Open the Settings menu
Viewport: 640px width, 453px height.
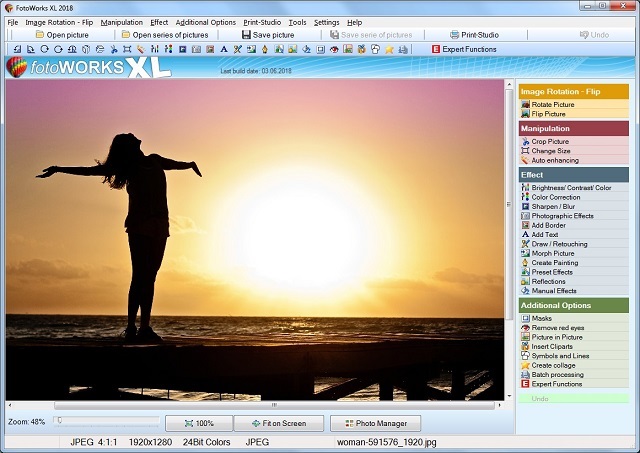[x=327, y=22]
